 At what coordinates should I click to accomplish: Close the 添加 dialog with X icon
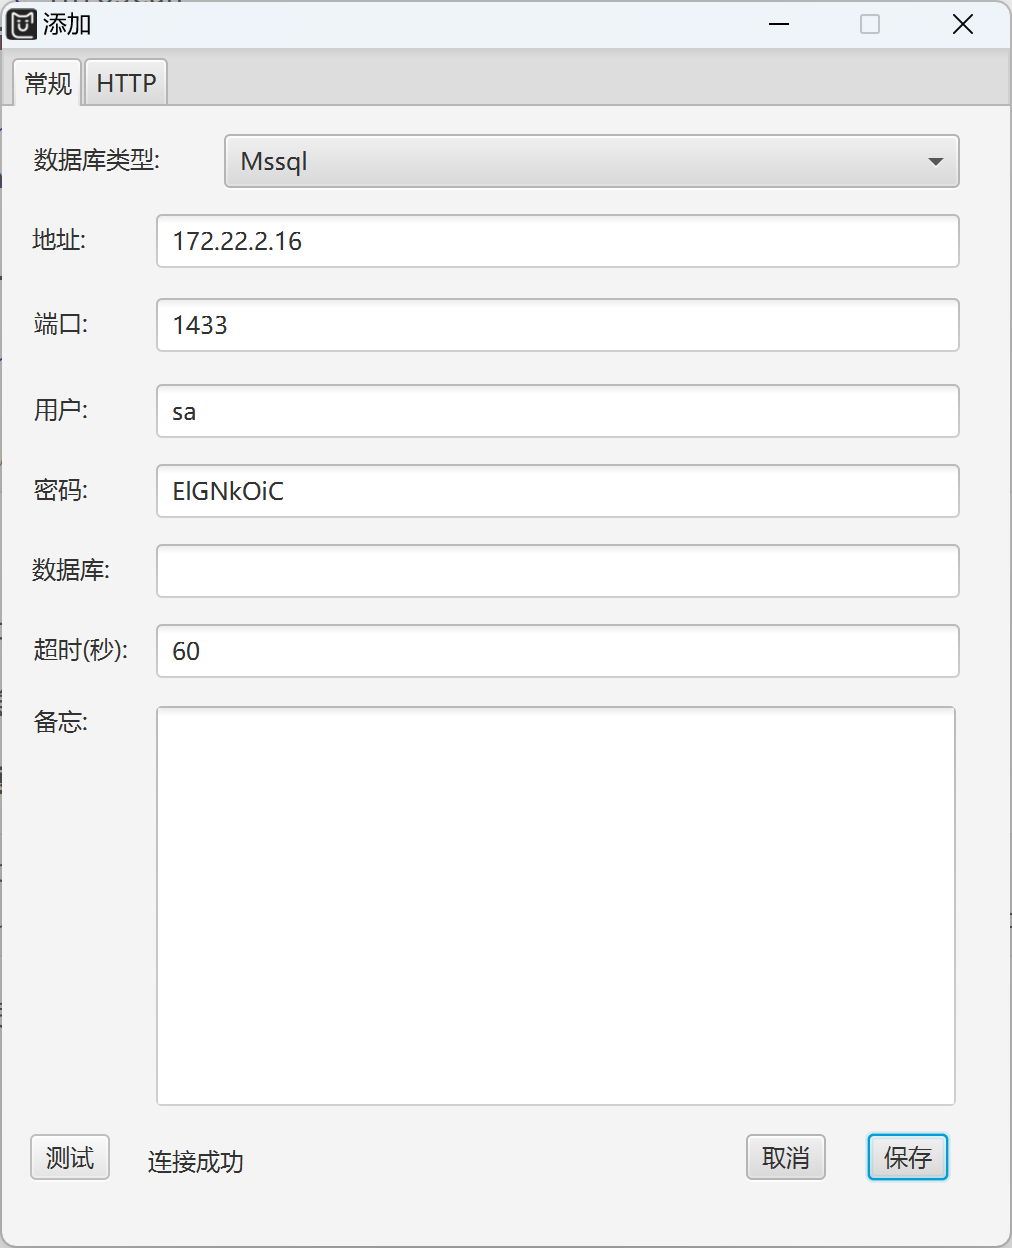tap(963, 24)
